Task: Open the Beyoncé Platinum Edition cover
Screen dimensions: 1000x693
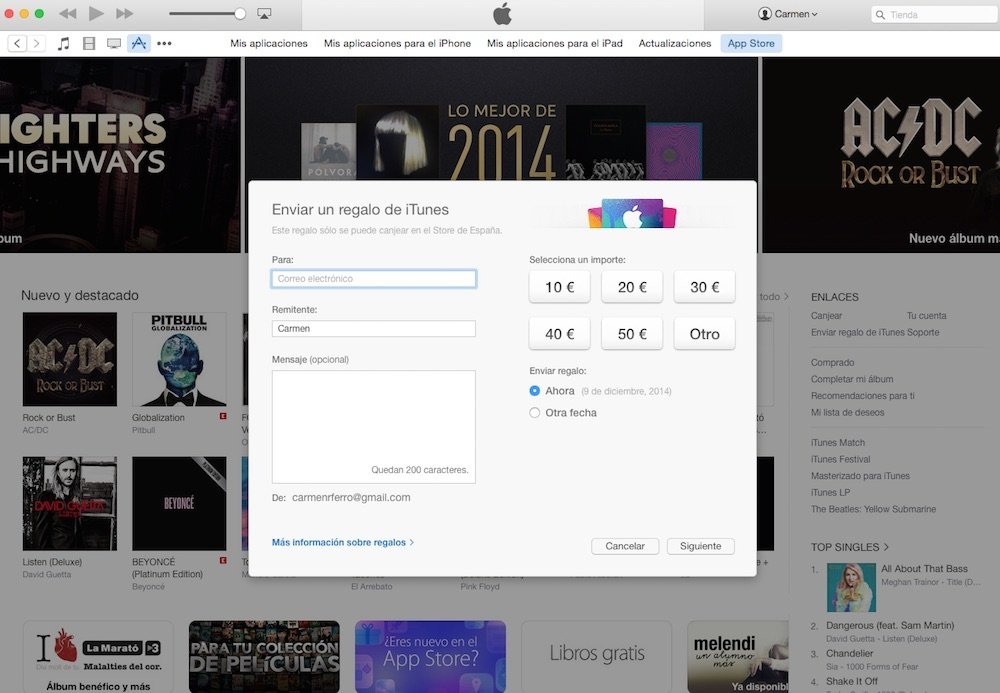Action: click(179, 503)
